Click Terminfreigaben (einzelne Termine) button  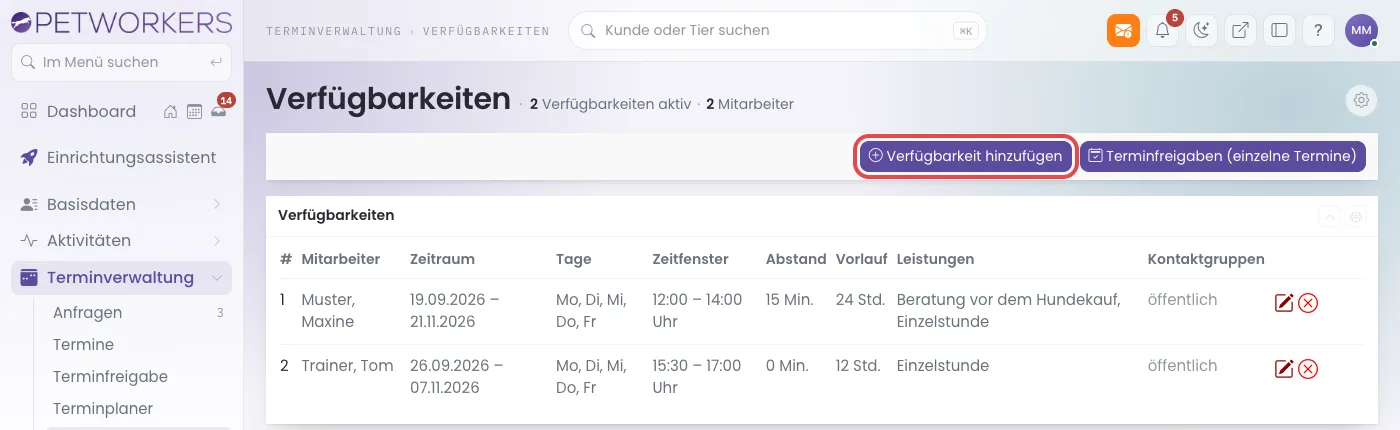[x=1222, y=156]
